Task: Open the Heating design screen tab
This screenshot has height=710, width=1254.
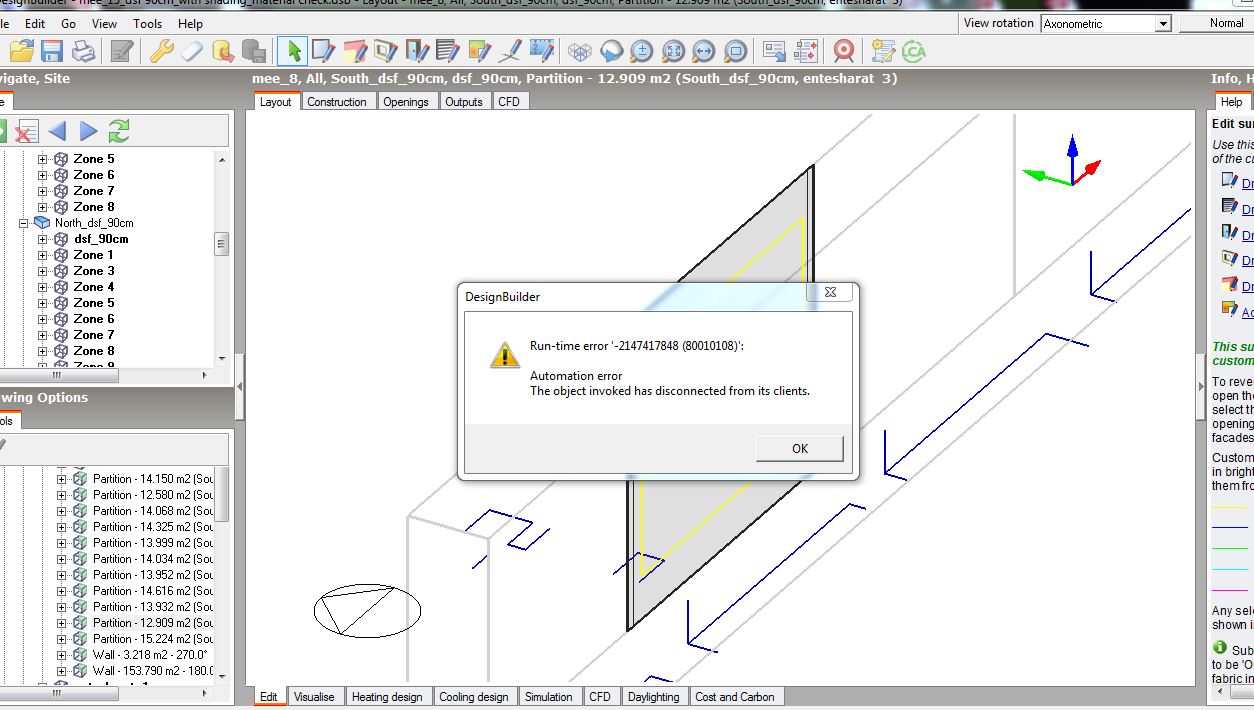Action: (387, 697)
